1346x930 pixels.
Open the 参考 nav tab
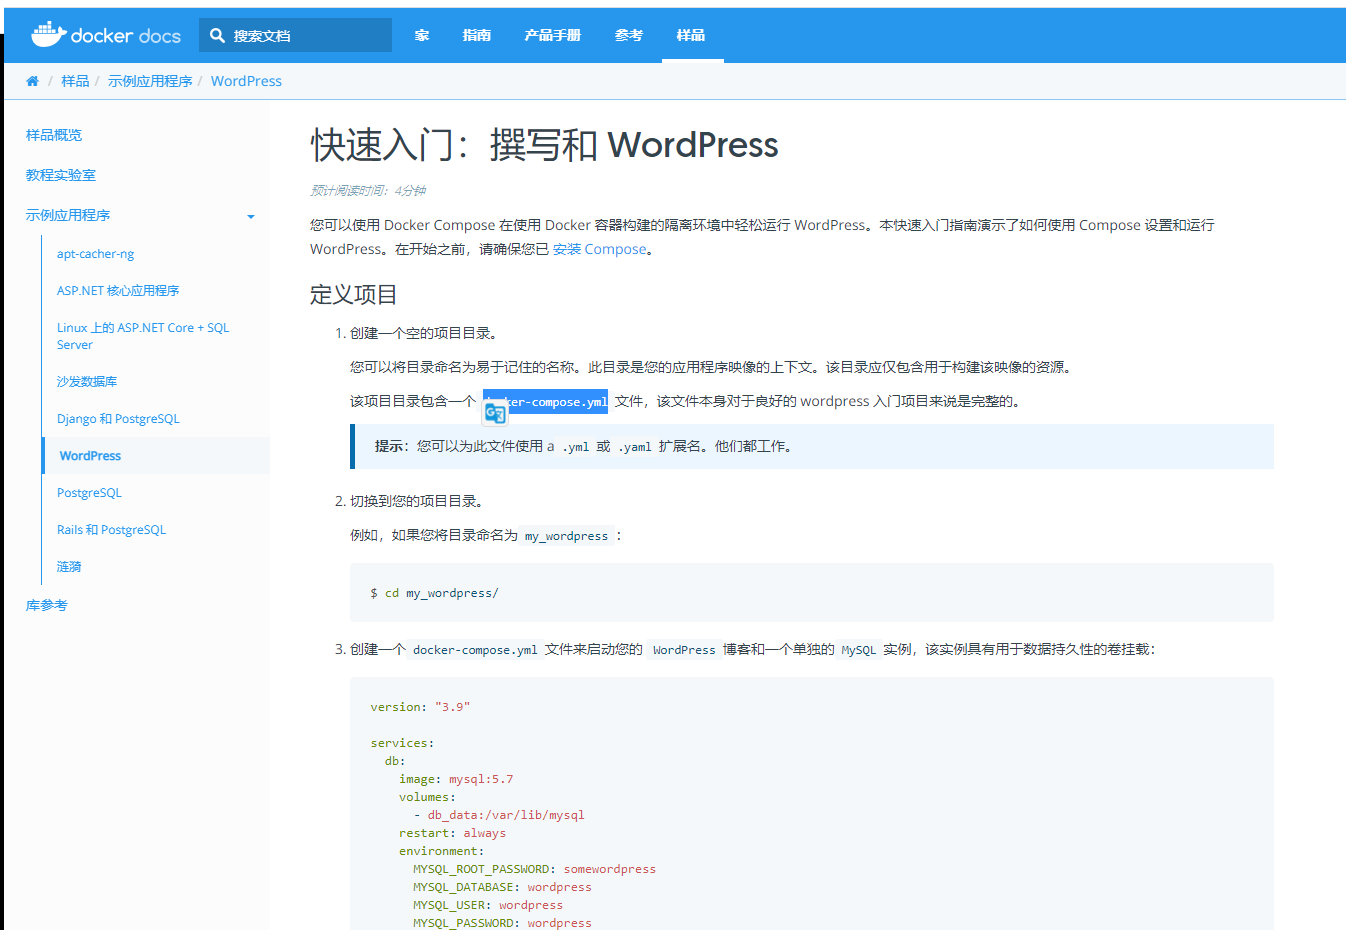click(x=629, y=35)
